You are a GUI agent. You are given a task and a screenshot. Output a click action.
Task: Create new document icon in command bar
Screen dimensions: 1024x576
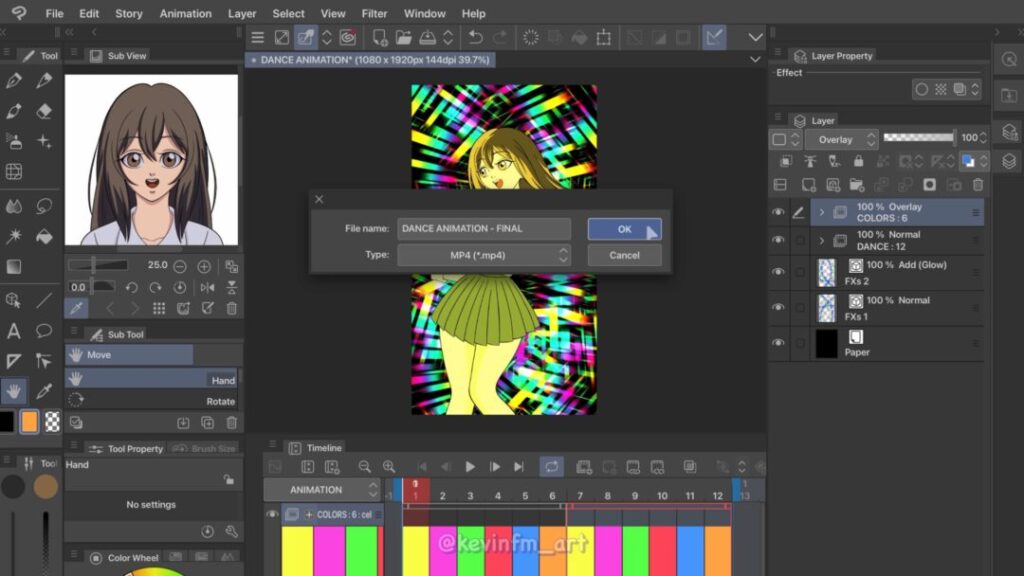point(379,37)
